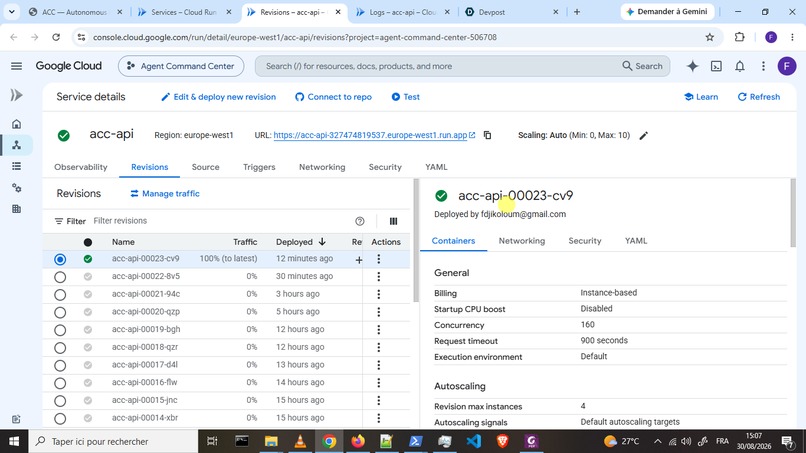Viewport: 806px width, 453px height.
Task: Click plus icon on acc-api-00023-cv9 row
Action: (x=359, y=260)
